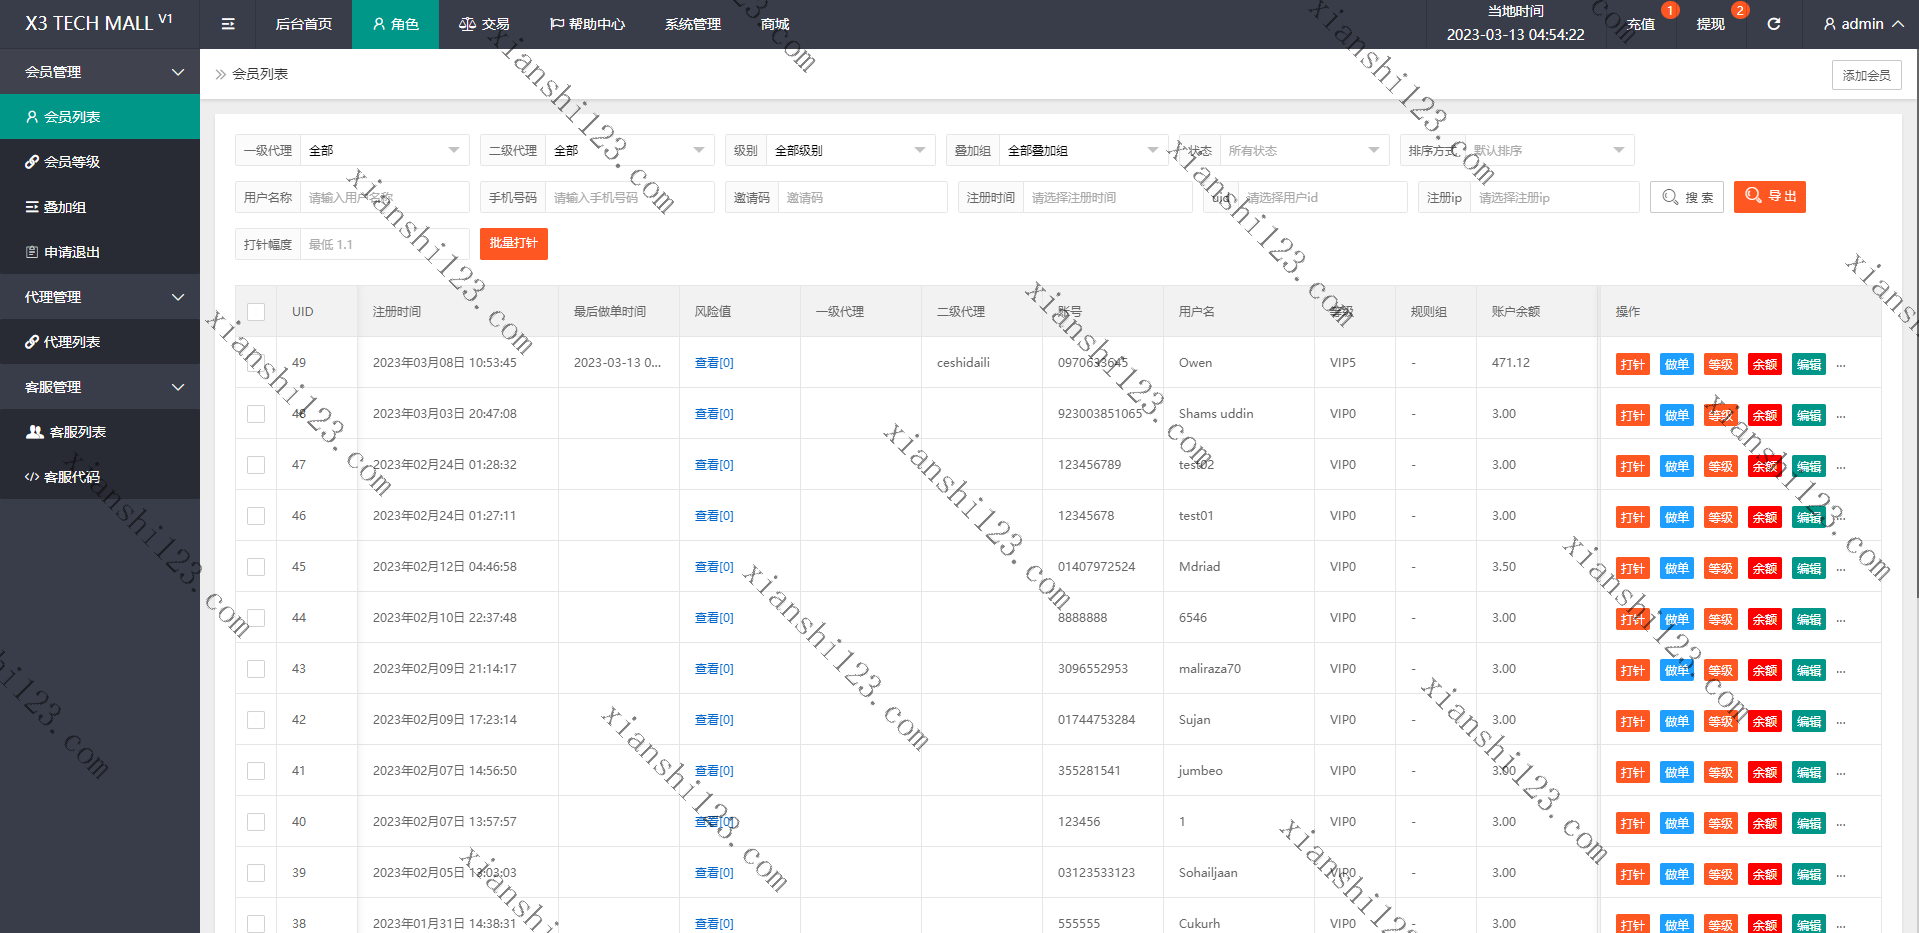
Task: Open 代理列表 sidebar item
Action: point(100,342)
